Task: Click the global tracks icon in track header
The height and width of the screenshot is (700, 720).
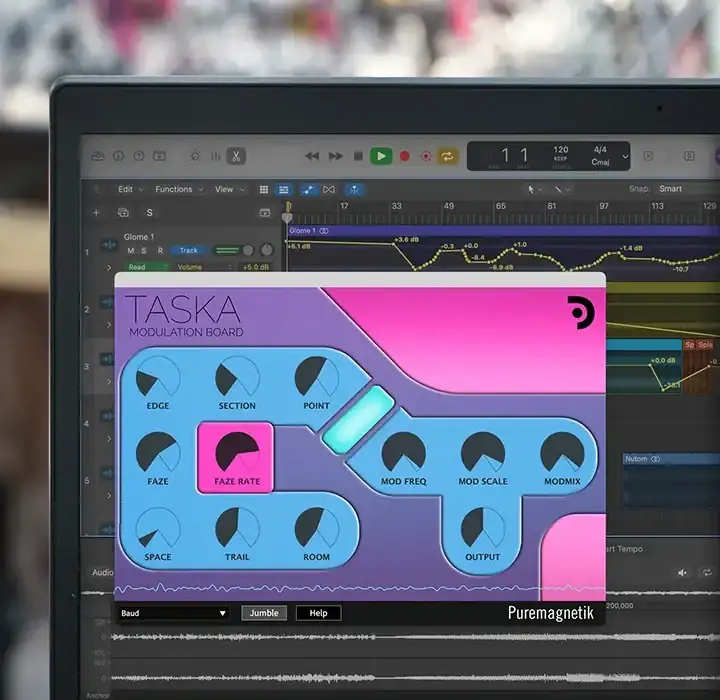Action: [265, 213]
